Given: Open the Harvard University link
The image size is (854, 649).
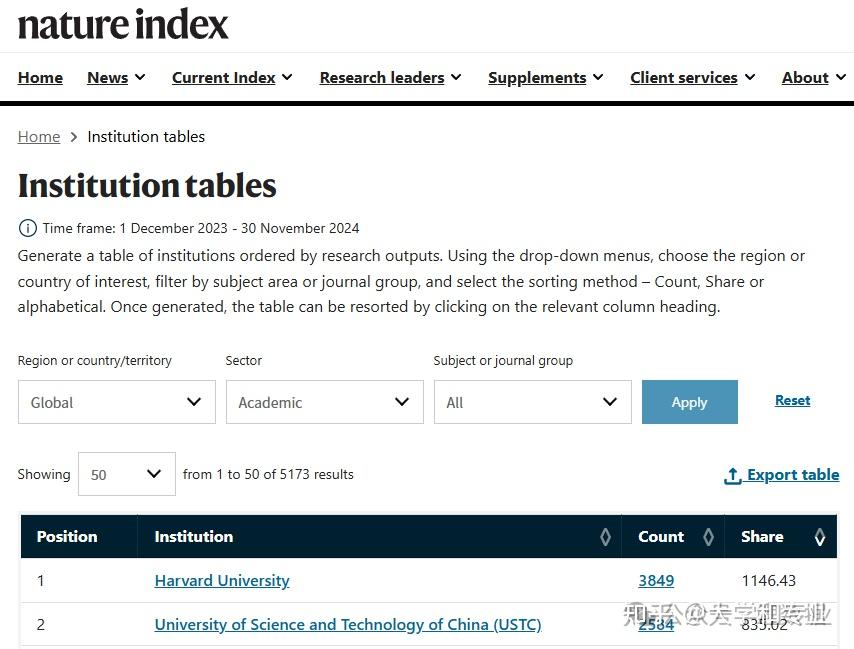Looking at the screenshot, I should coord(221,580).
